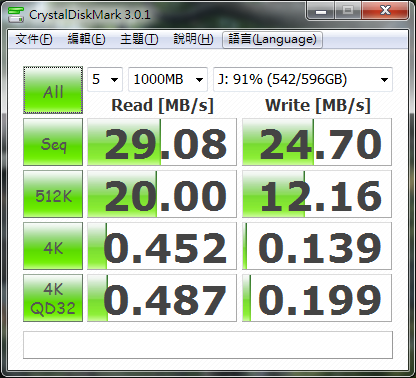Open the 說明(H) menu
416x378 pixels.
pos(193,39)
